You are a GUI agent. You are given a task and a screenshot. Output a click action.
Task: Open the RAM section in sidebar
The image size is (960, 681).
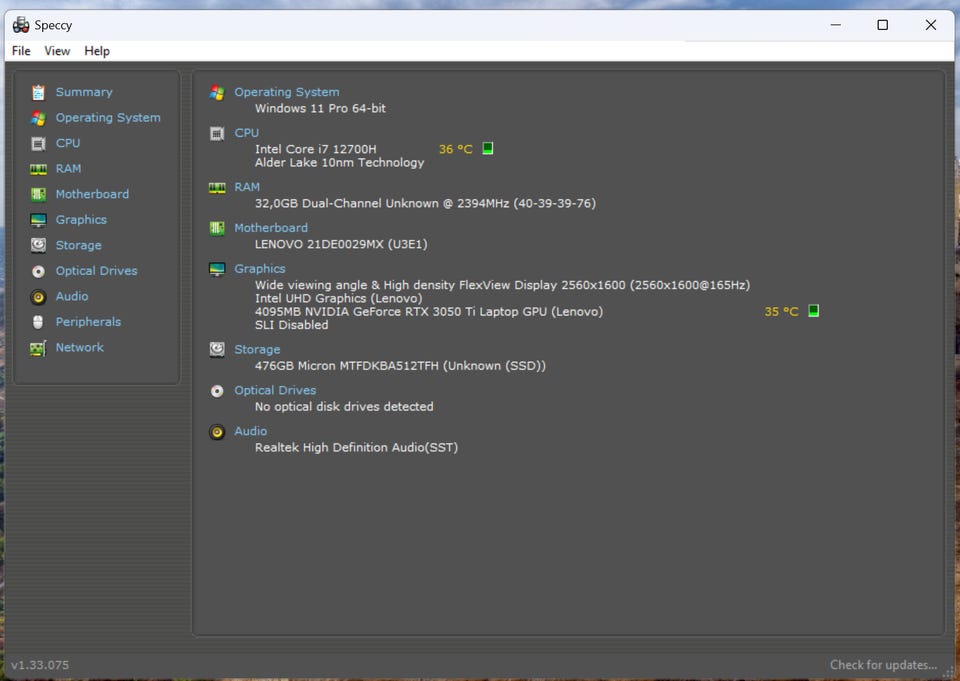click(68, 168)
